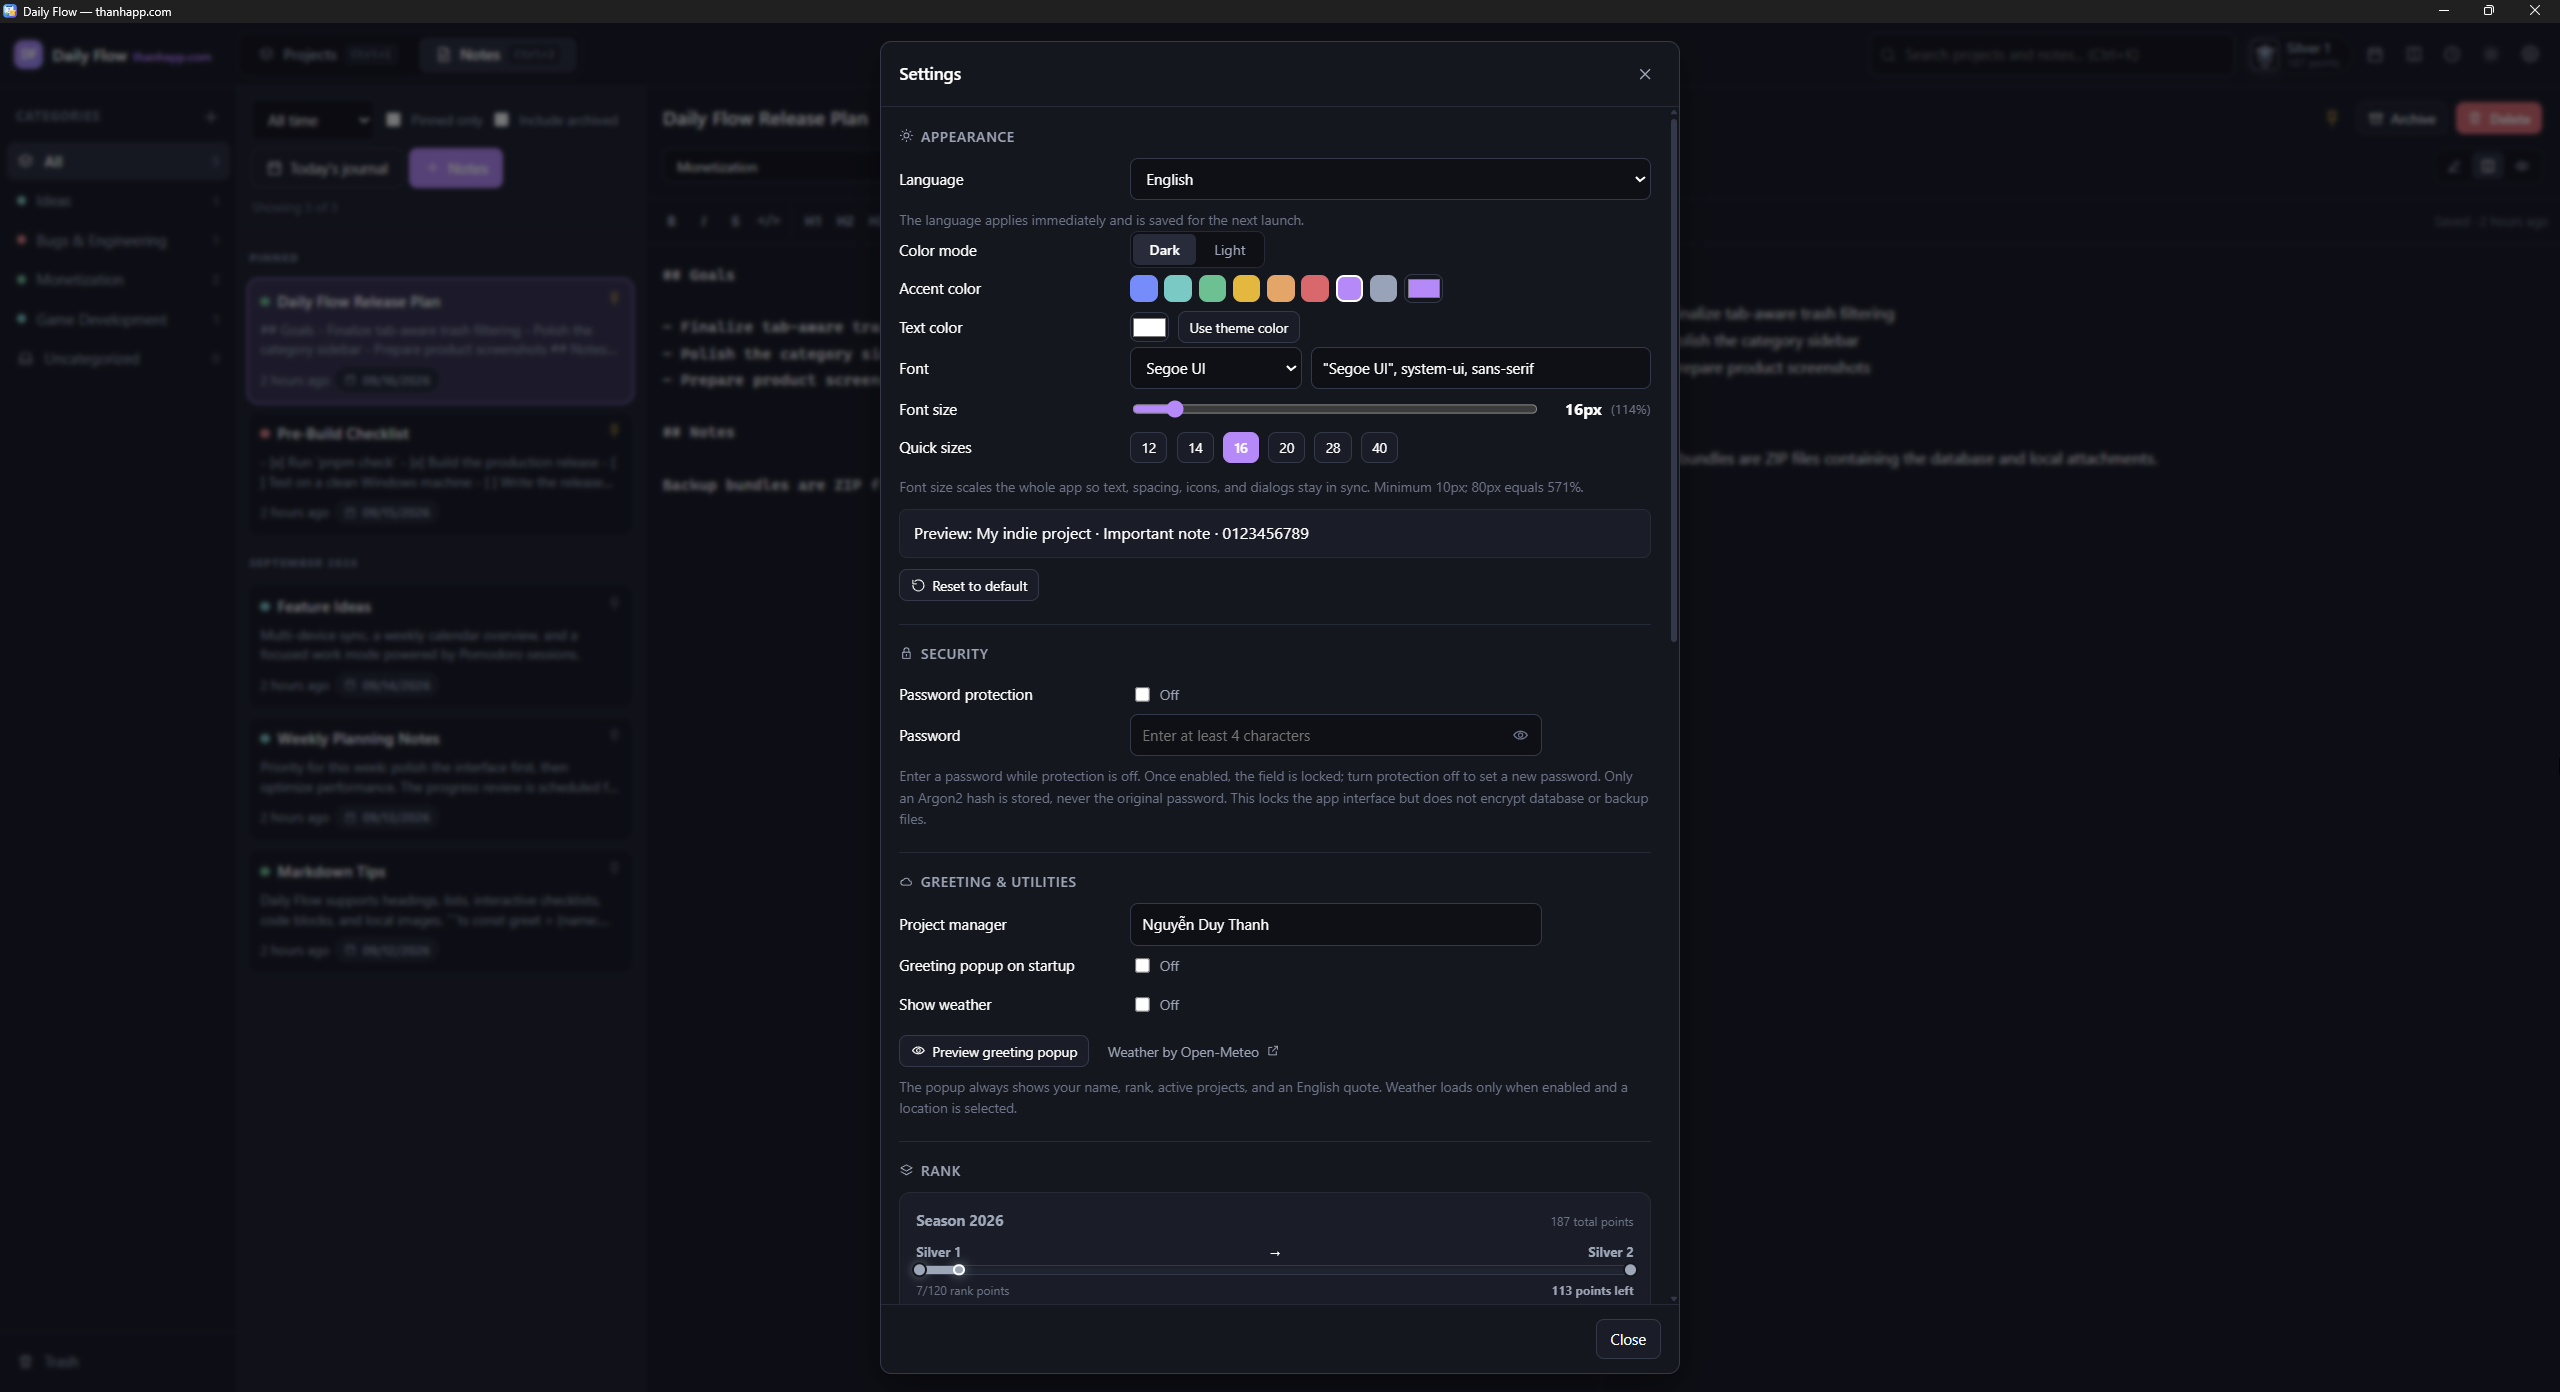This screenshot has height=1392, width=2560.
Task: Open Weather by Open-Meteo link
Action: pos(1192,1052)
